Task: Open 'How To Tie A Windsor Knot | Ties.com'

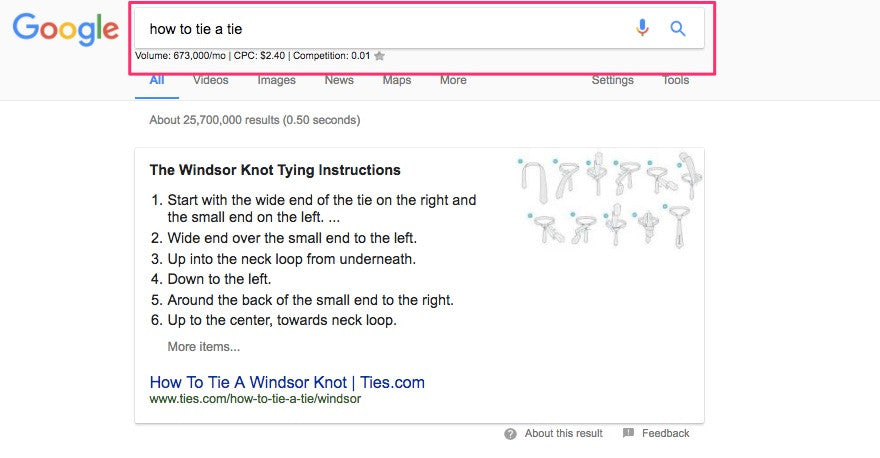Action: click(x=287, y=382)
